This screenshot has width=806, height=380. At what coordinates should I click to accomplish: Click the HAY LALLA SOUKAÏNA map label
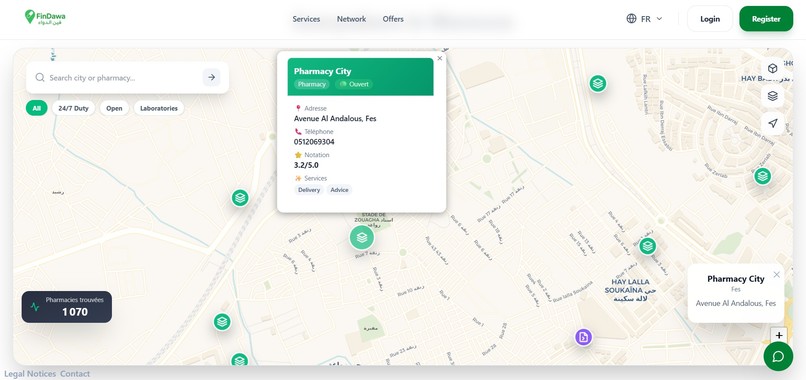630,290
